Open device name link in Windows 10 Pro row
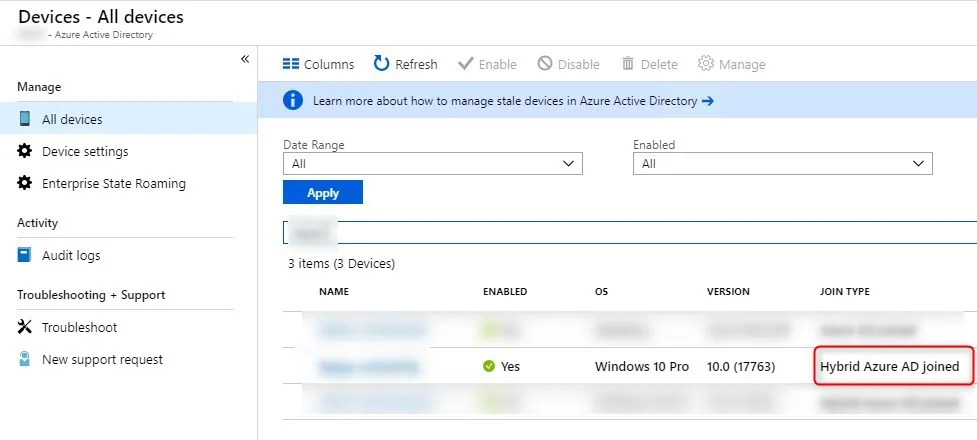This screenshot has height=440, width=977. [368, 367]
